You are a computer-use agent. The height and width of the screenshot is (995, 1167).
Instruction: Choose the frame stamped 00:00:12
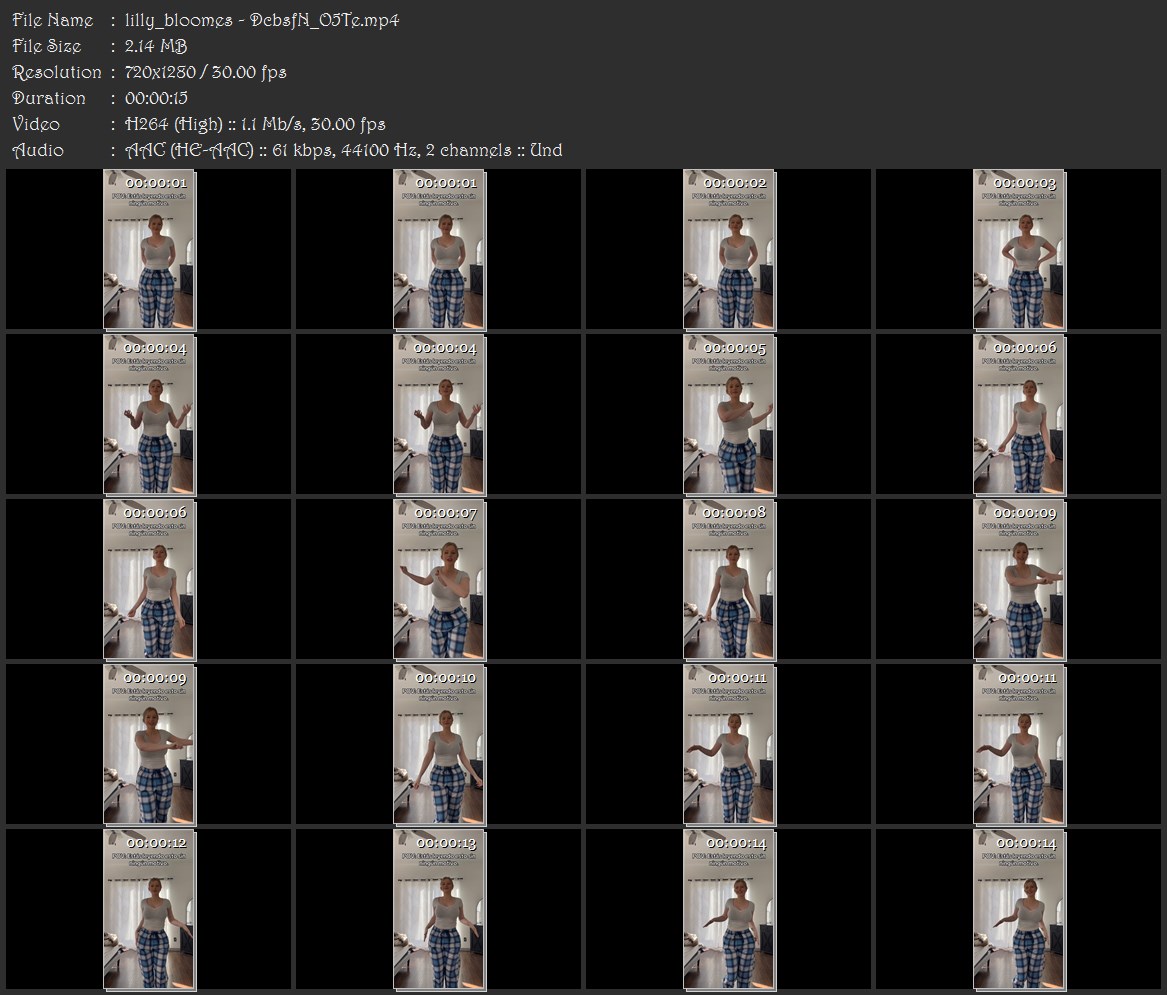pyautogui.click(x=149, y=910)
